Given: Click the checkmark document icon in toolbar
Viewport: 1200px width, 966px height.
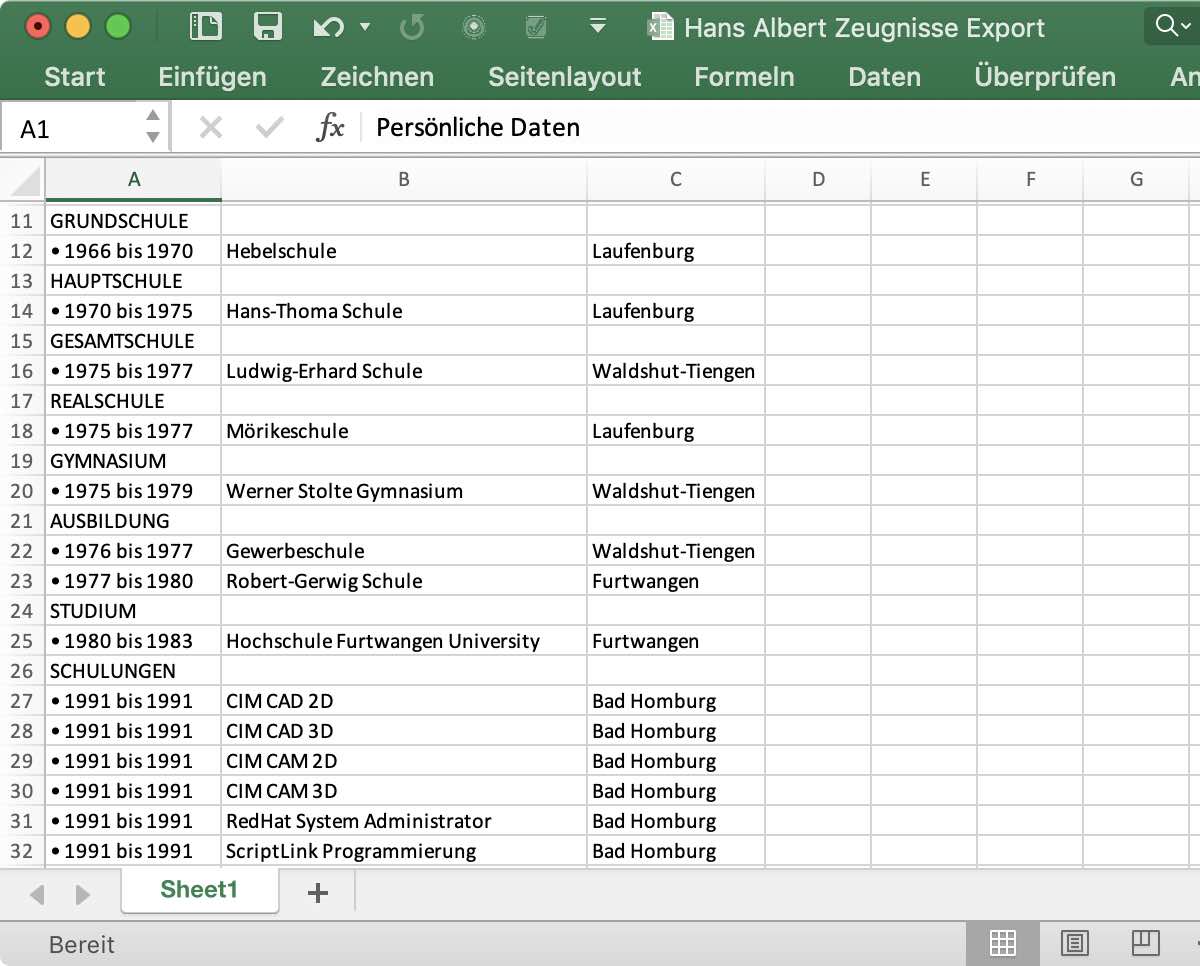Looking at the screenshot, I should [x=536, y=27].
